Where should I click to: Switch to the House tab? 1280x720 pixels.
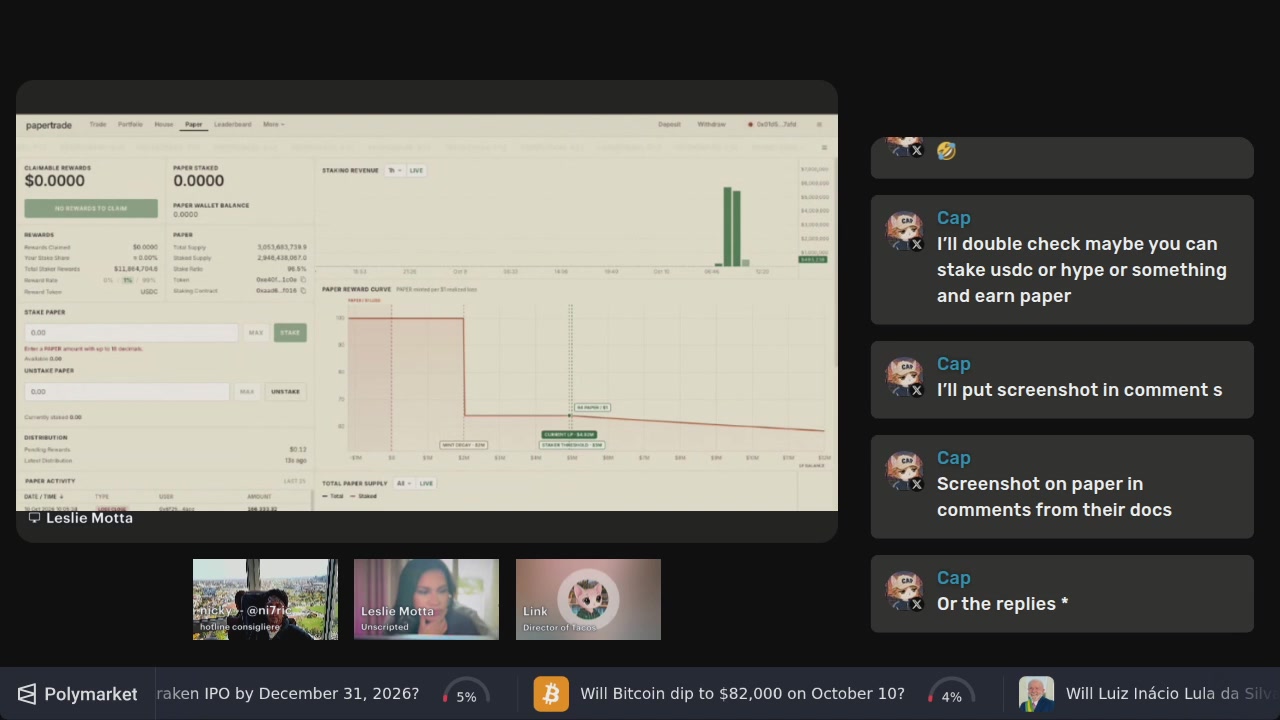pyautogui.click(x=163, y=125)
